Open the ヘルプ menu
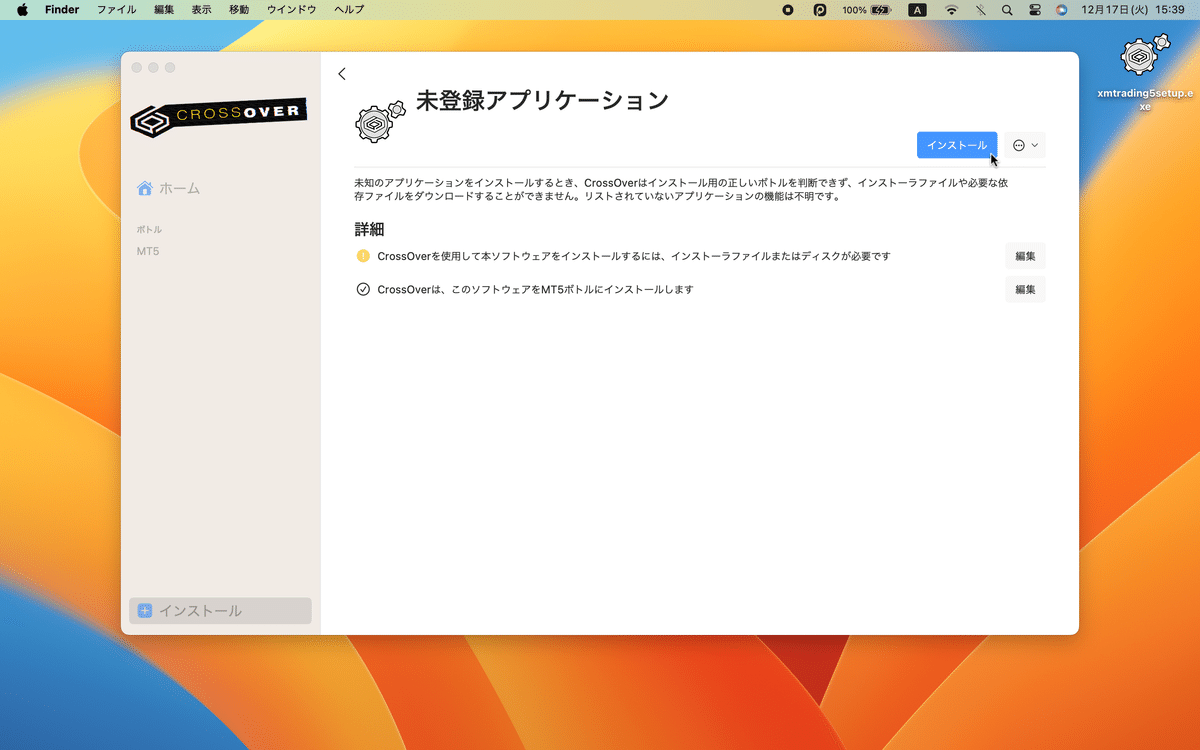 click(349, 10)
